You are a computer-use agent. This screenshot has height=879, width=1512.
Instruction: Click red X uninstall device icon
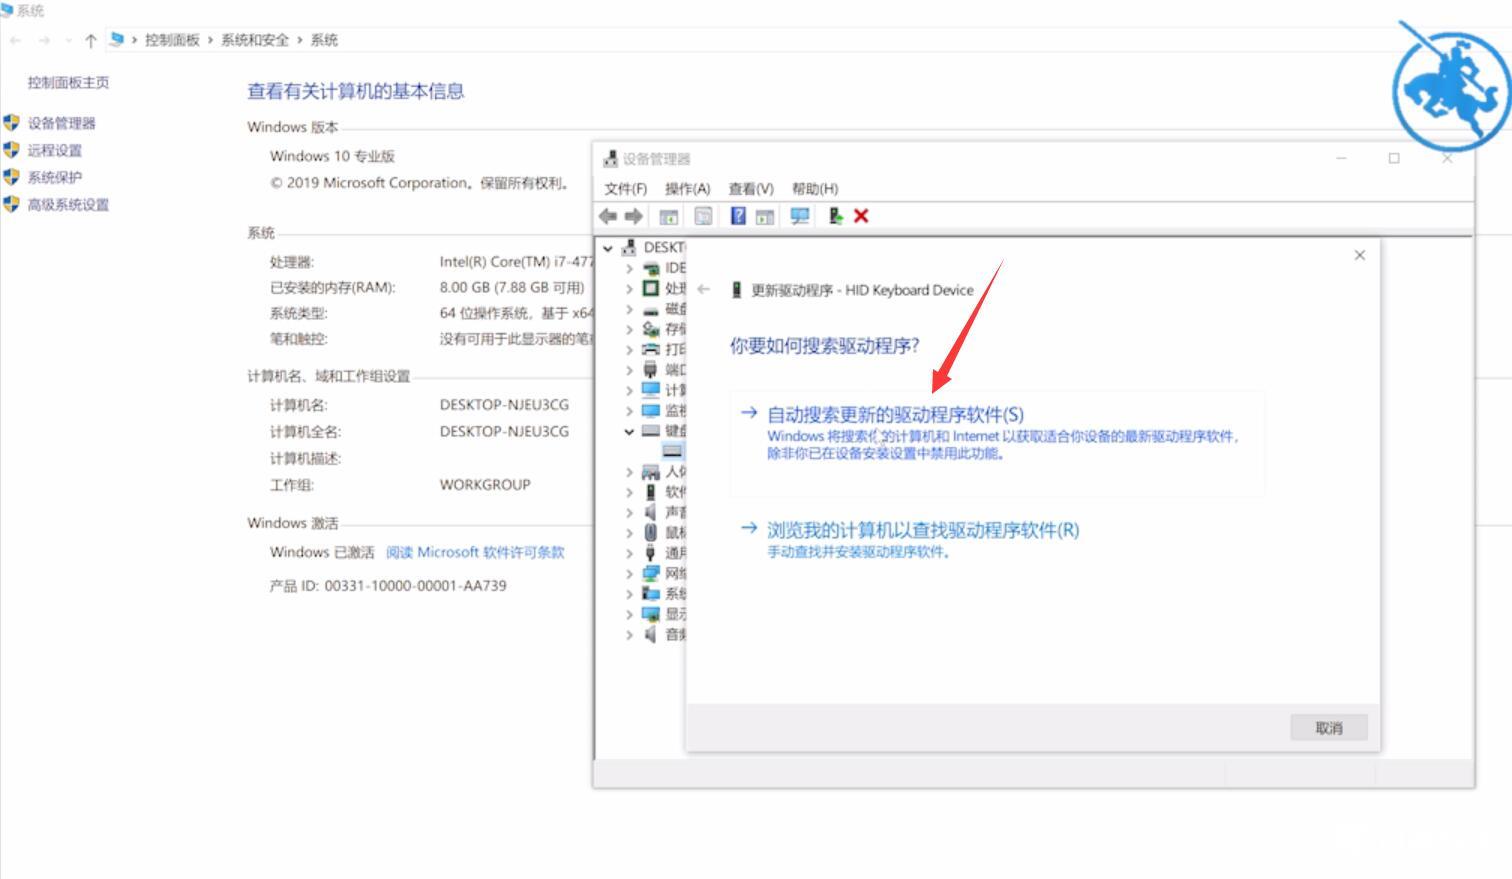pyautogui.click(x=861, y=216)
